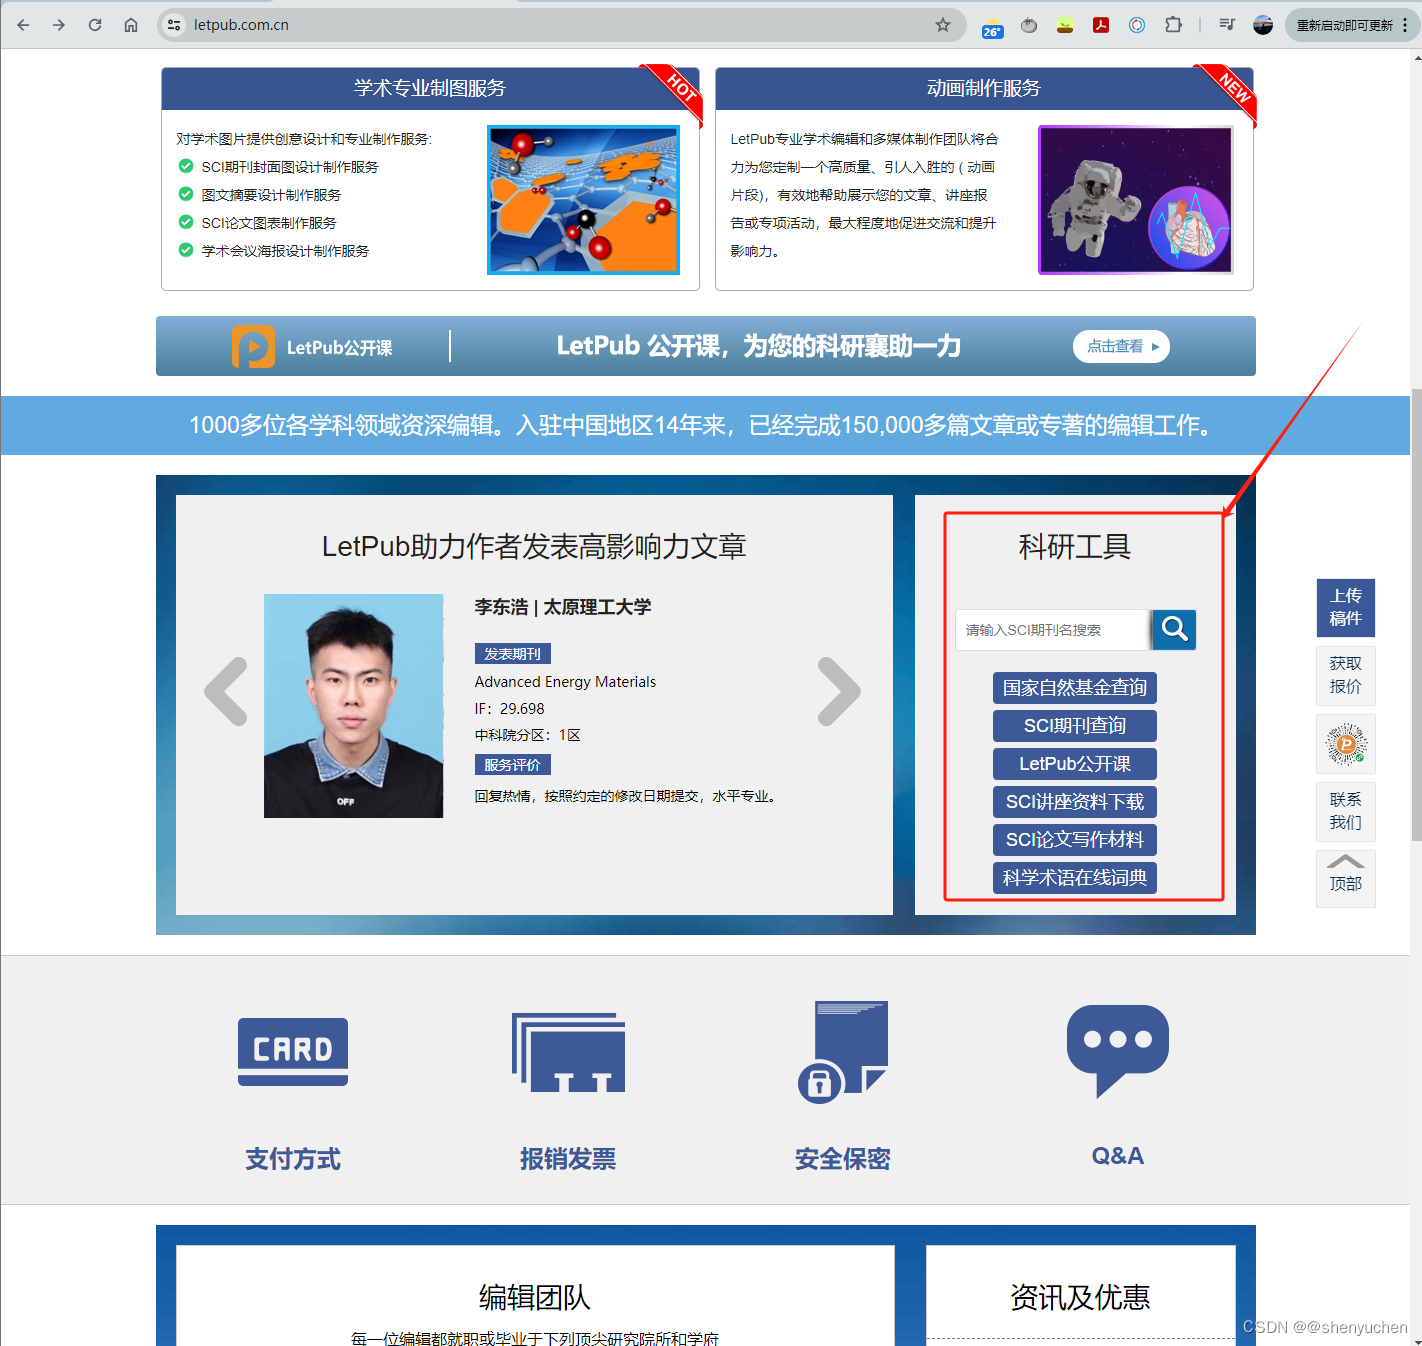Click the 发表期刊 label

pyautogui.click(x=512, y=654)
